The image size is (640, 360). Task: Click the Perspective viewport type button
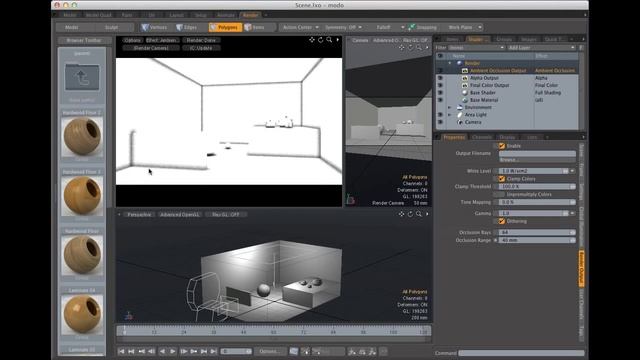(139, 215)
